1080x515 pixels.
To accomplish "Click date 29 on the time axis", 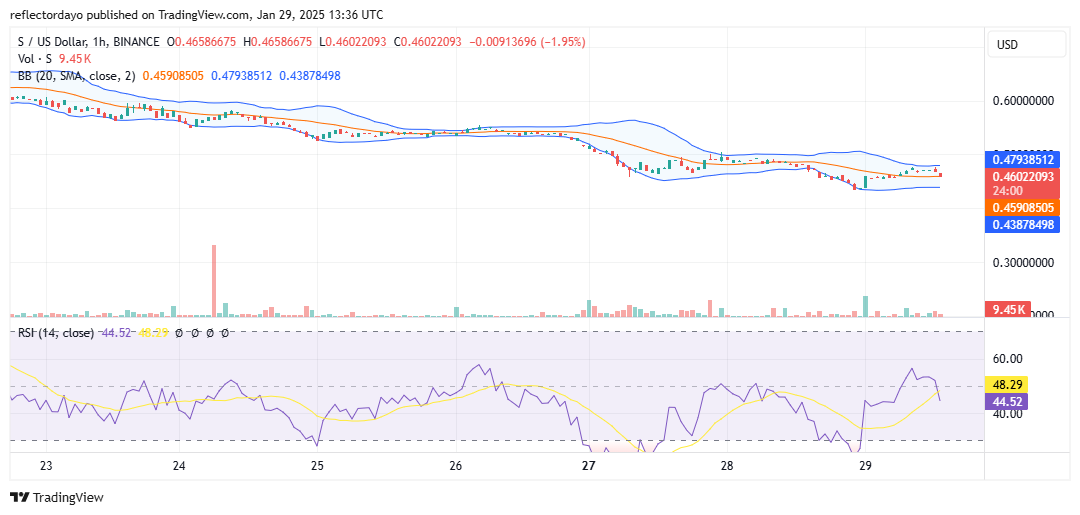I will coord(866,465).
